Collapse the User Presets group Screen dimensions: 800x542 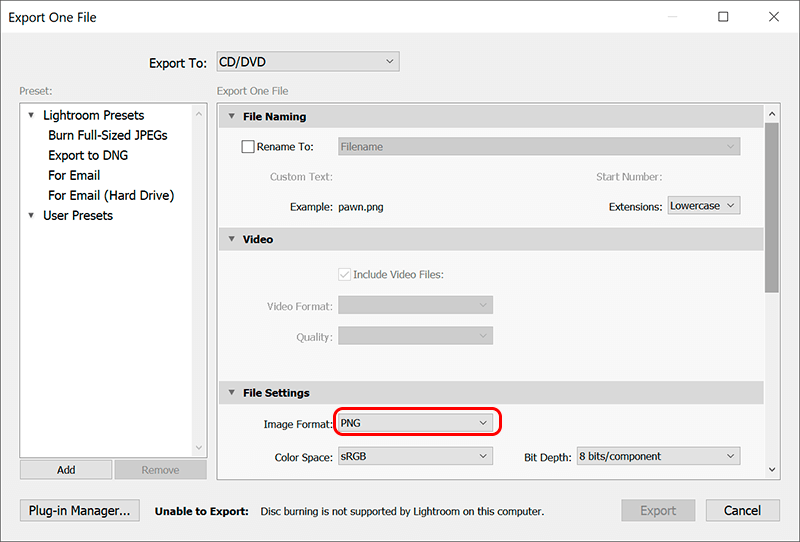click(31, 215)
